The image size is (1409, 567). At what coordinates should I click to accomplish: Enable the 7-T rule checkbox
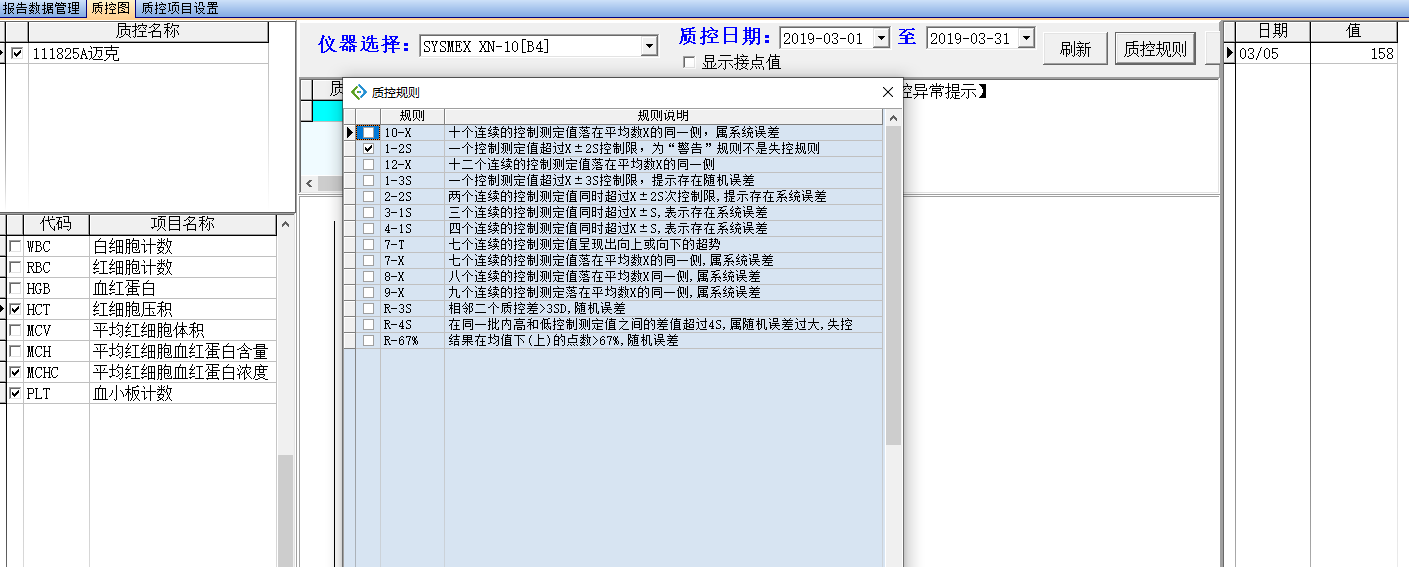pos(369,244)
